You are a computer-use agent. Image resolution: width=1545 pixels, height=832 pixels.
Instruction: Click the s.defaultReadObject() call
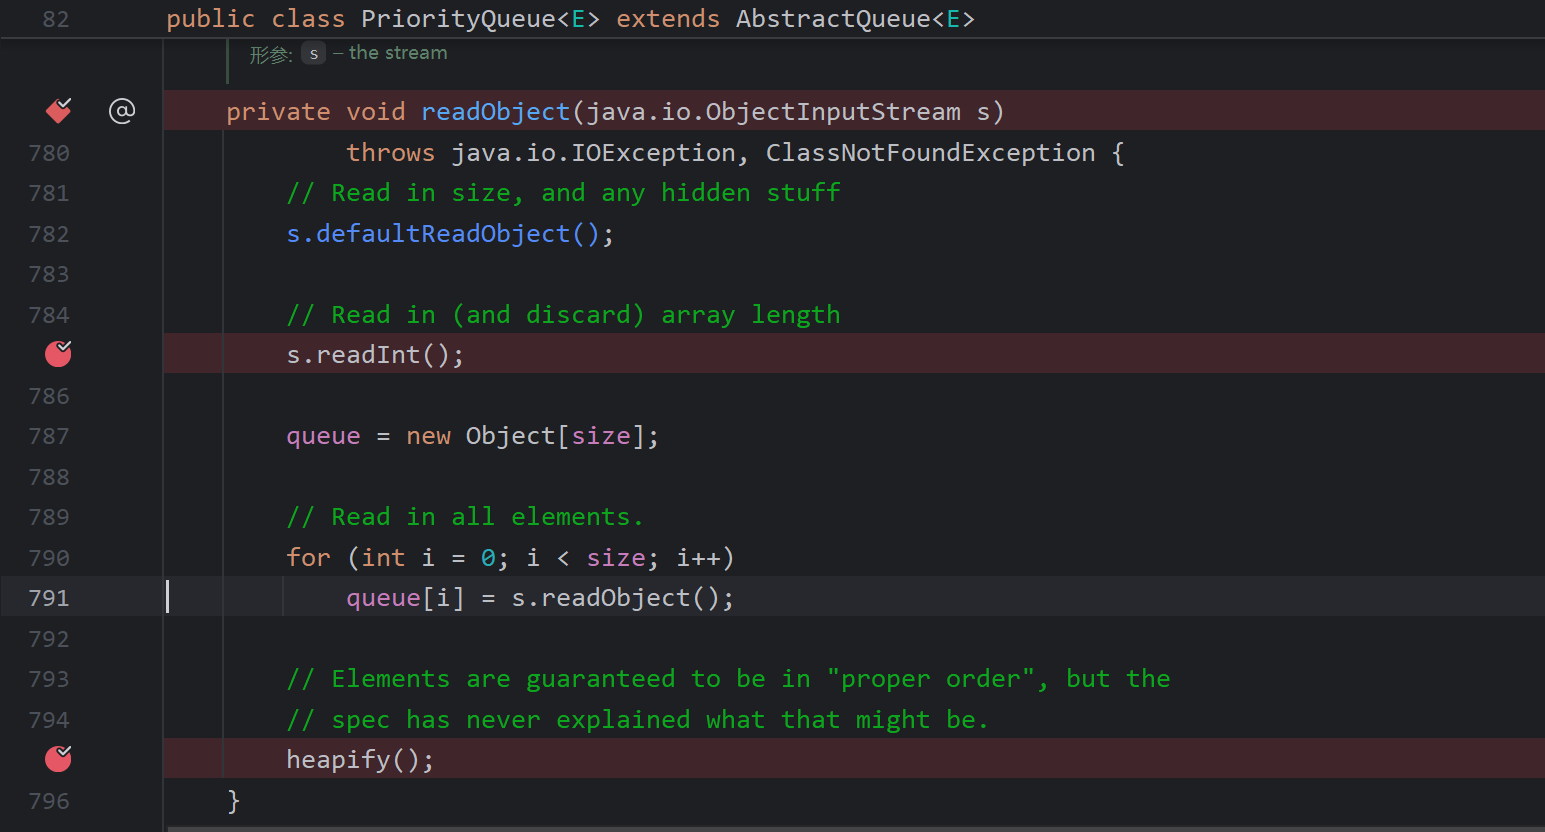point(450,234)
